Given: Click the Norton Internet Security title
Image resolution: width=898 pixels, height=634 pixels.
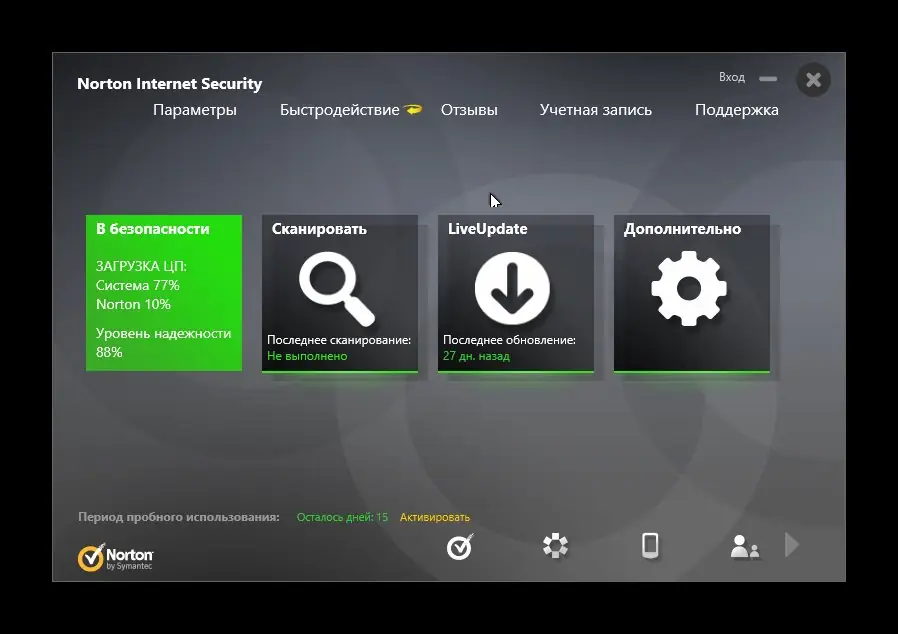Looking at the screenshot, I should tap(170, 84).
